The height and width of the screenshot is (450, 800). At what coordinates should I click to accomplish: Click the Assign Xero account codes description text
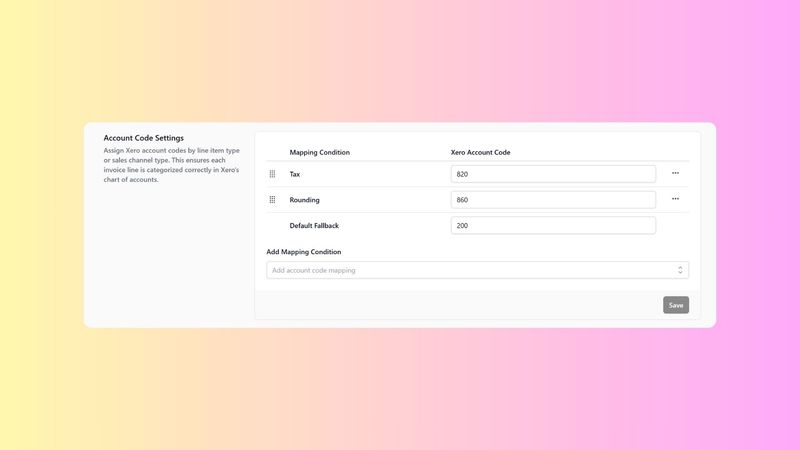[171, 165]
